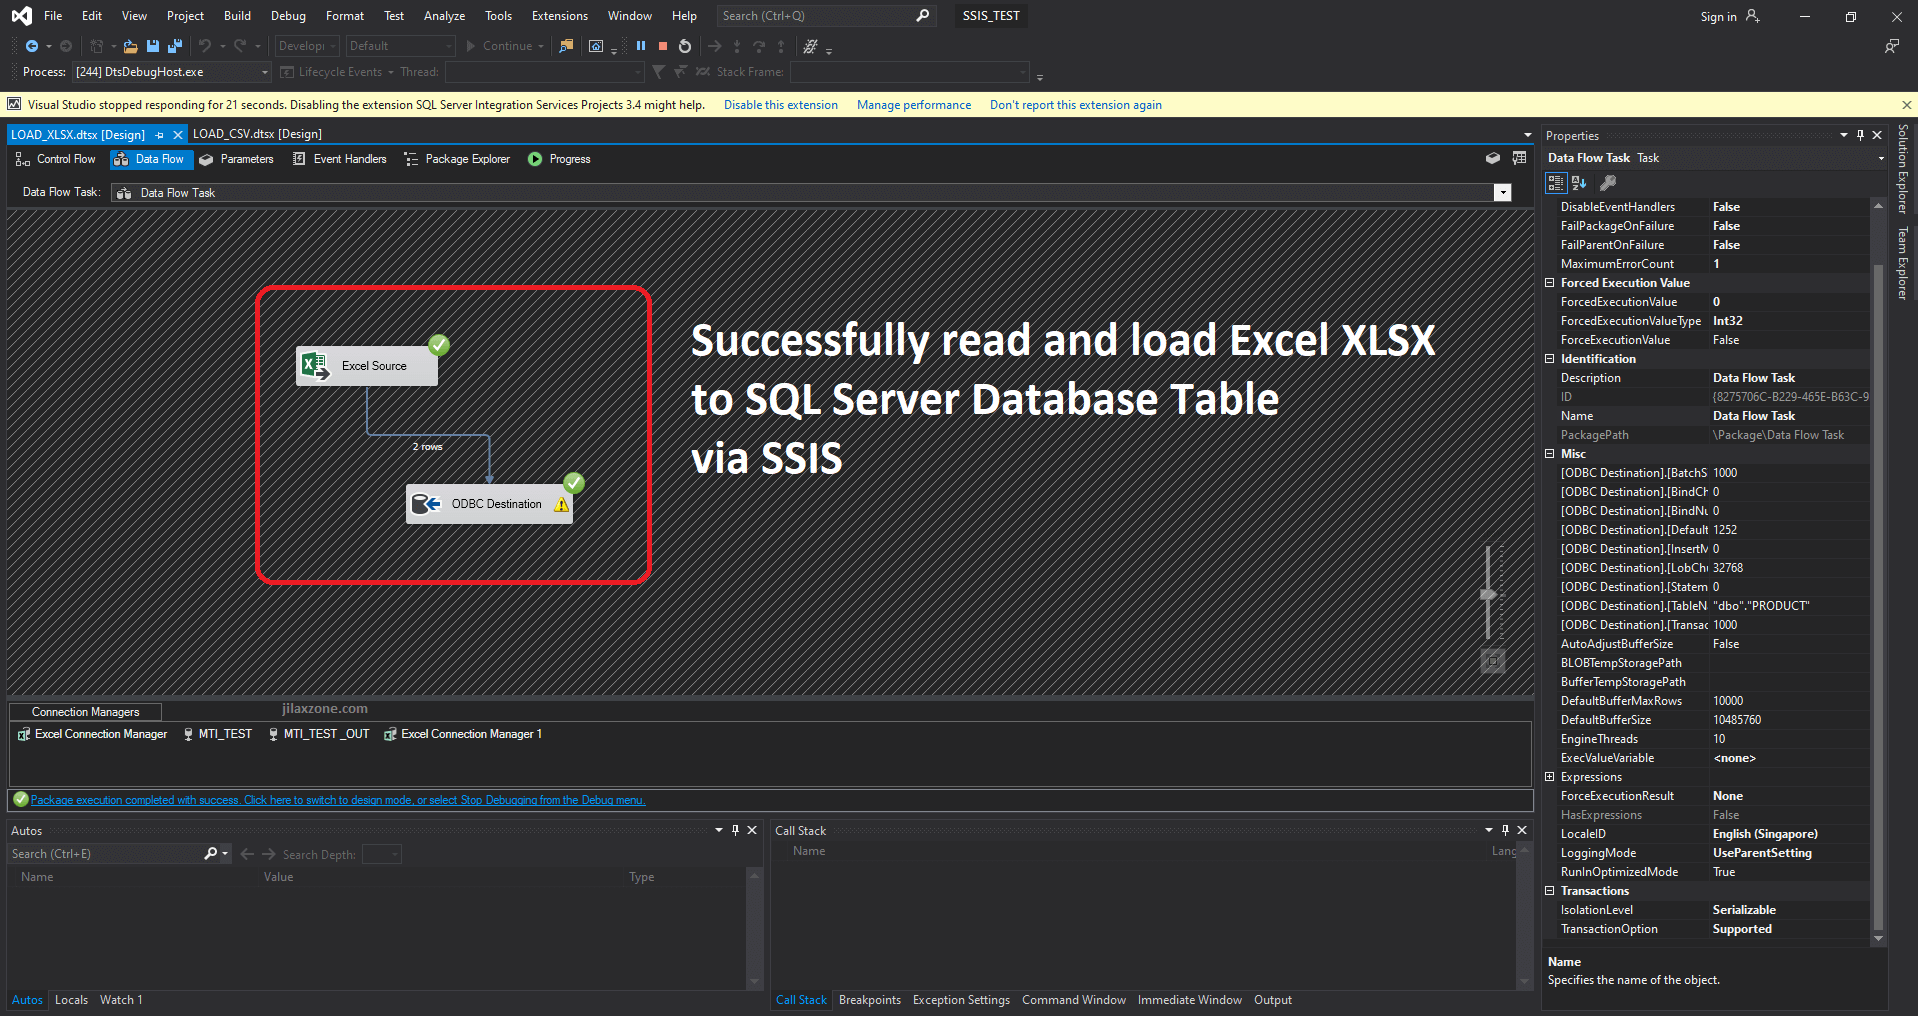This screenshot has height=1016, width=1918.
Task: Click package execution completed success link
Action: 338,800
